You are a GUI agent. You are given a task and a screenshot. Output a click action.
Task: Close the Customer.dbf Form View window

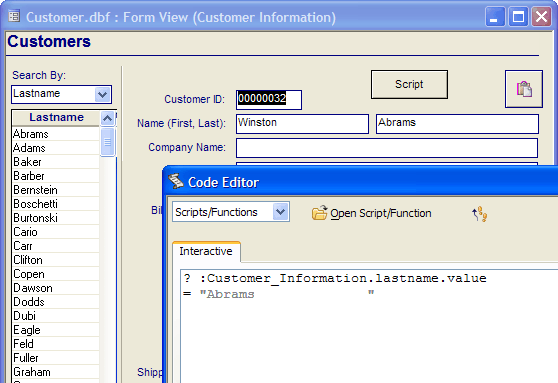pyautogui.click(x=541, y=17)
